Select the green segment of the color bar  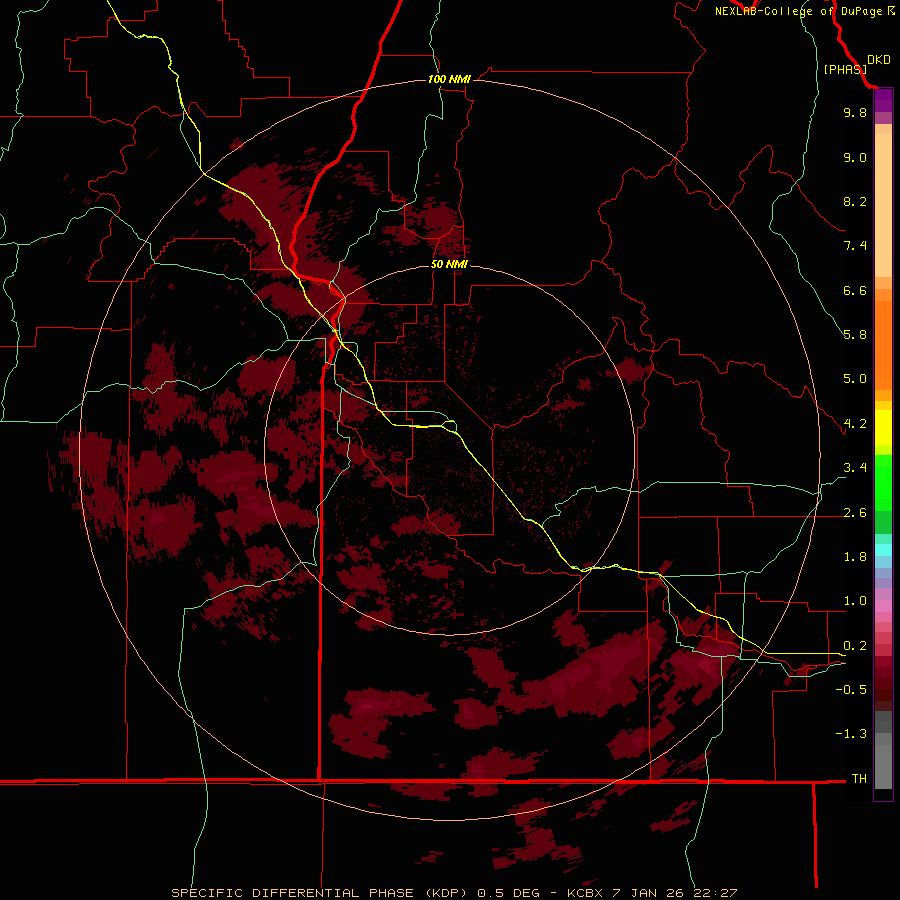tap(883, 483)
